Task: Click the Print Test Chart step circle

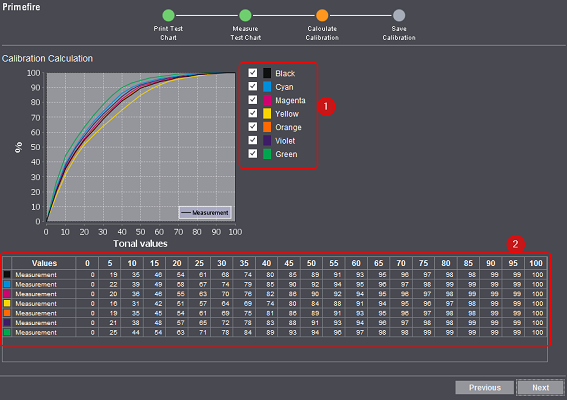Action: point(168,15)
